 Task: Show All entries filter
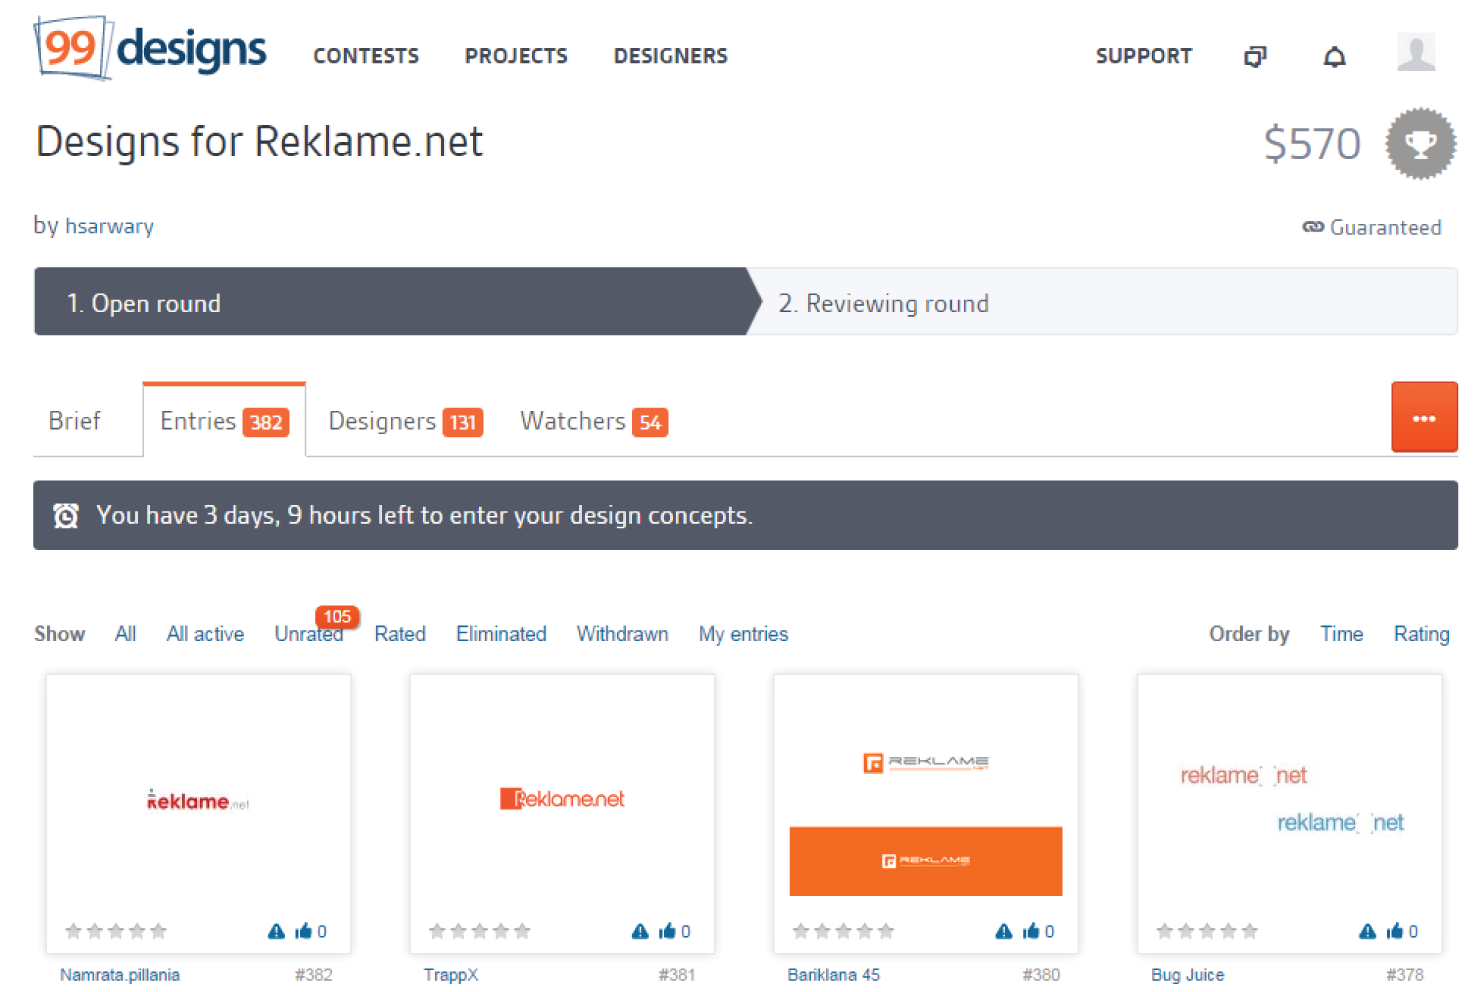(125, 634)
